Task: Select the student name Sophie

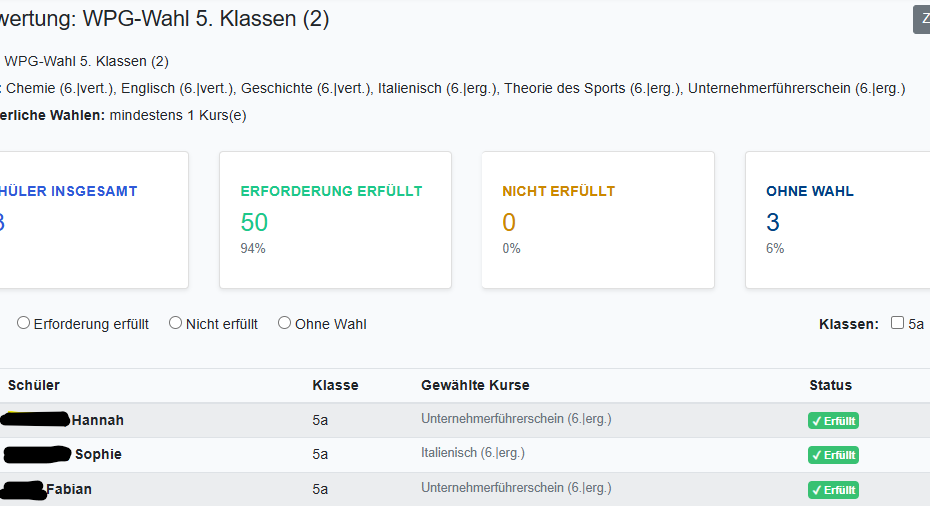Action: pos(98,454)
